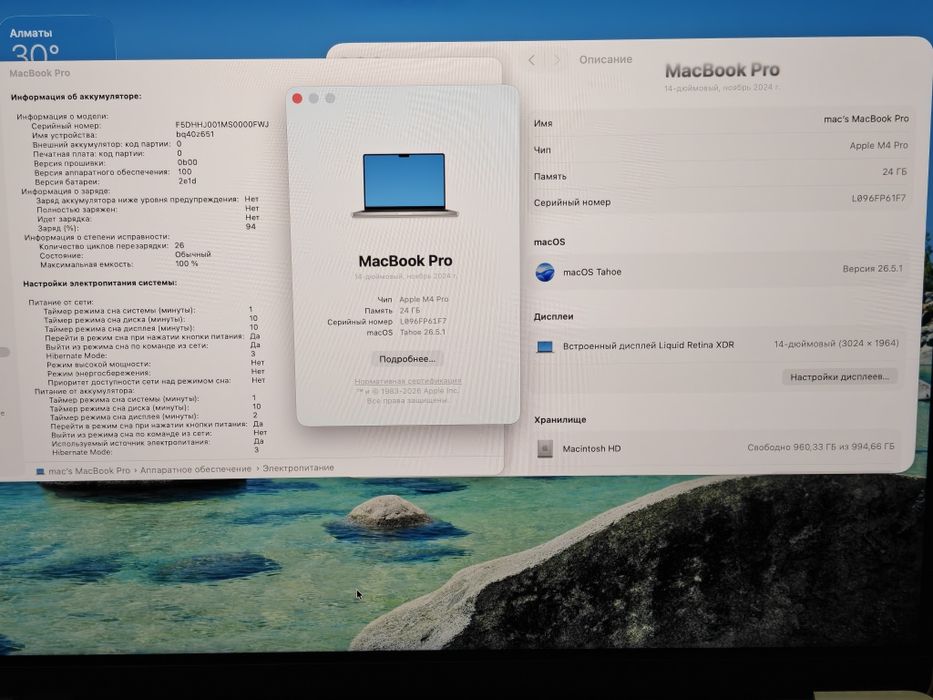The height and width of the screenshot is (700, 933).
Task: Select Аппаратное обеспечение in the path bar
Action: [x=196, y=470]
